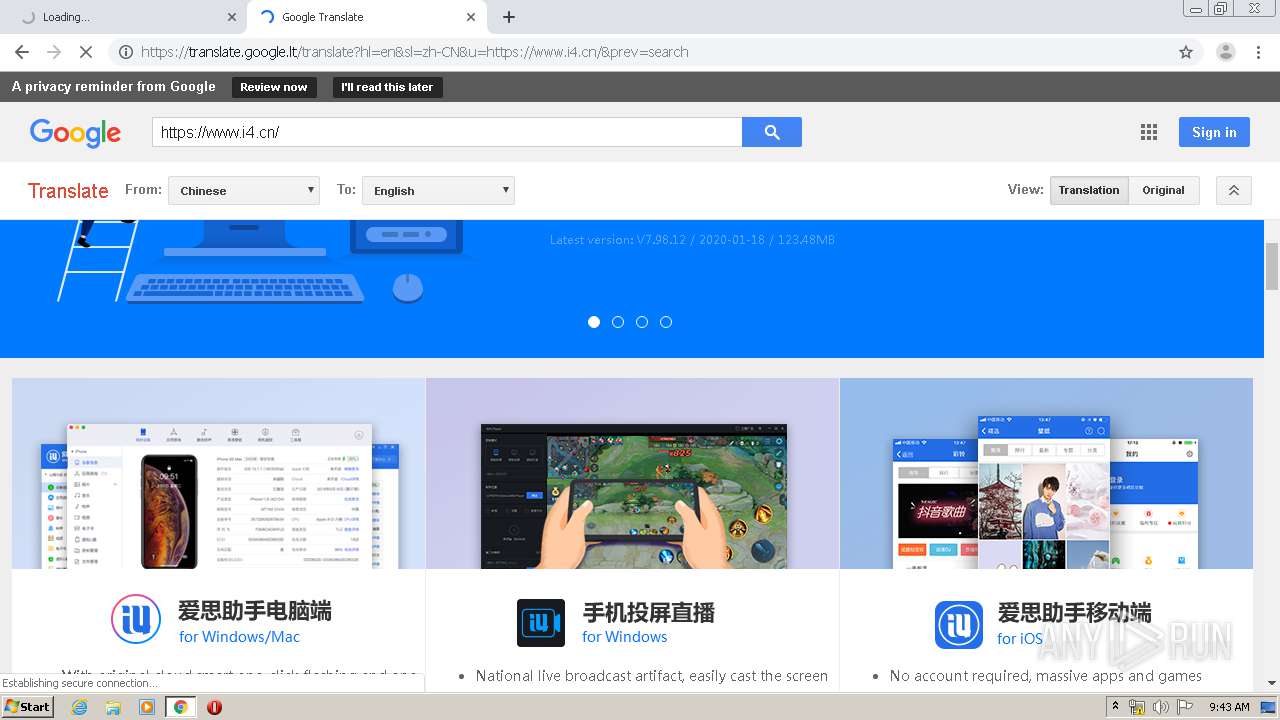Switch to the Loading... tab

[125, 17]
